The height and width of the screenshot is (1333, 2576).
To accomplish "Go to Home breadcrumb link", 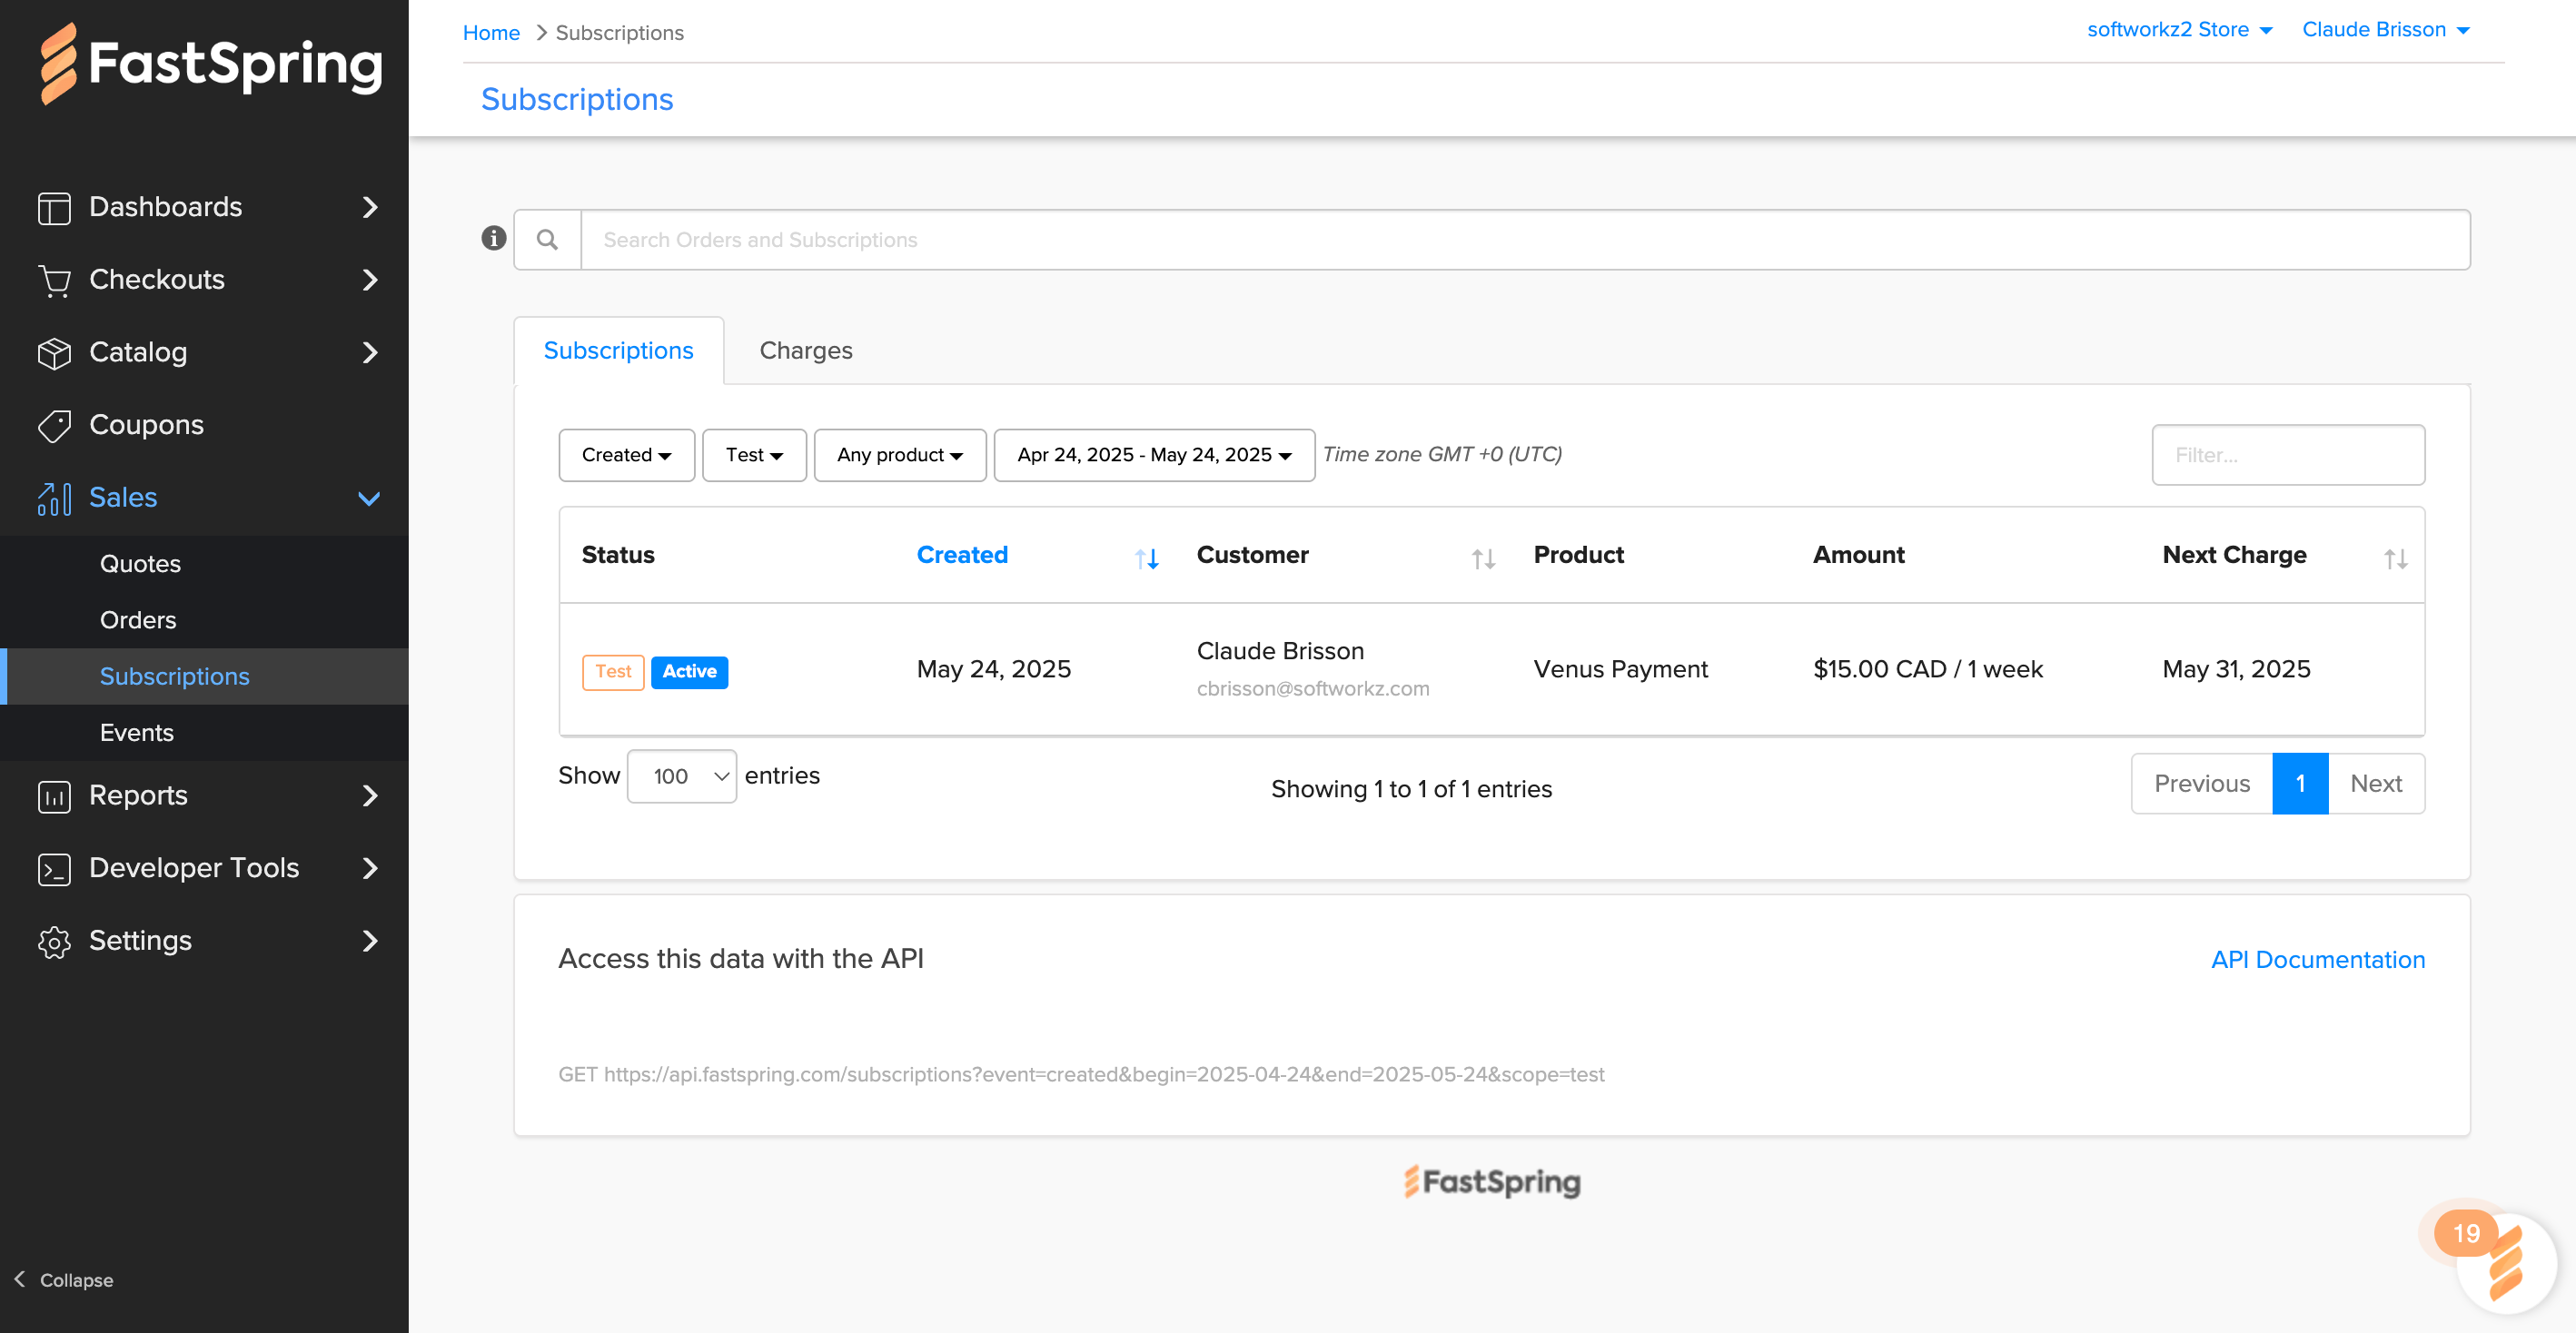I will [491, 33].
